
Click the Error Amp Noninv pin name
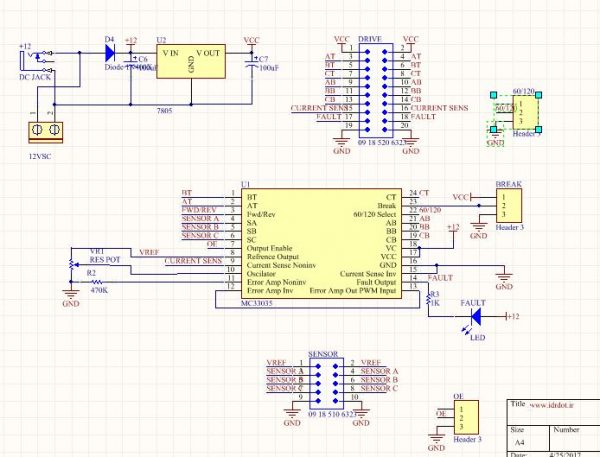(277, 282)
